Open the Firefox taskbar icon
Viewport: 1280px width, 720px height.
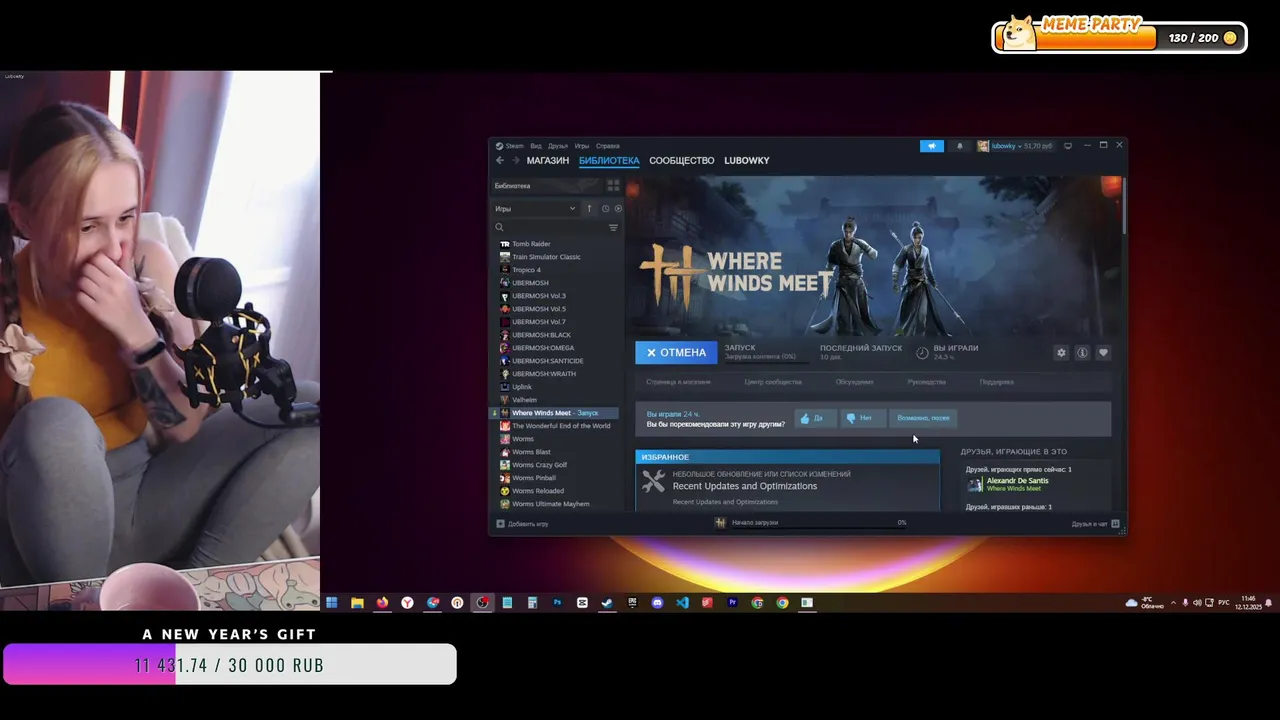(x=382, y=603)
